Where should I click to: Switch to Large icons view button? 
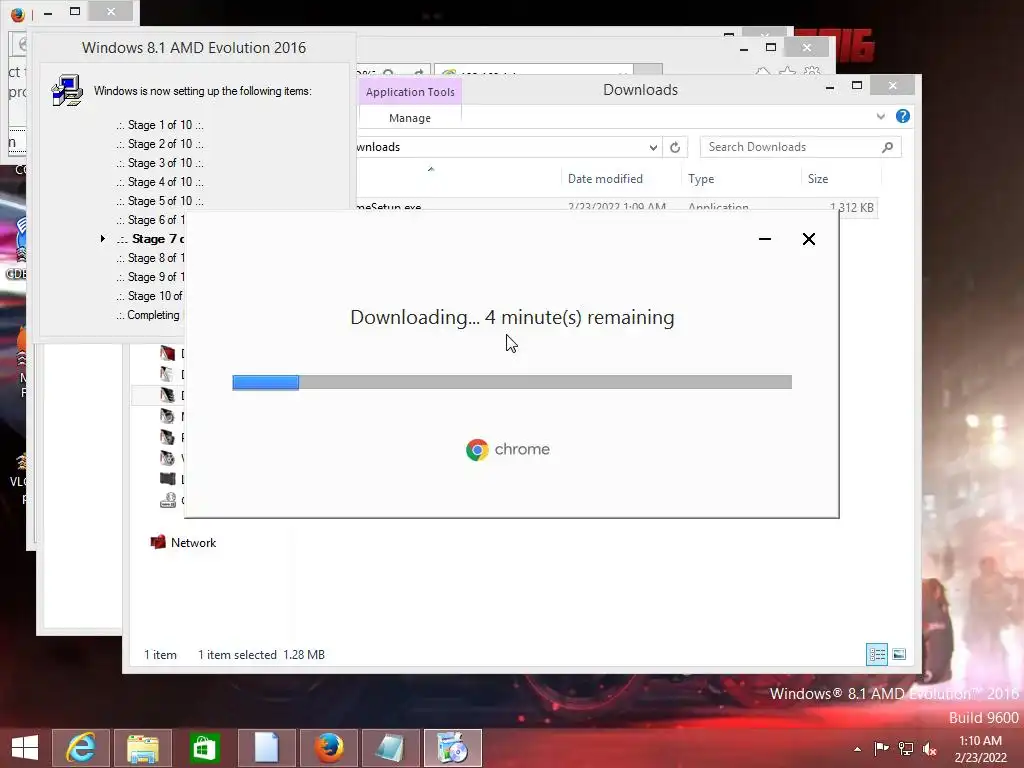pos(899,654)
